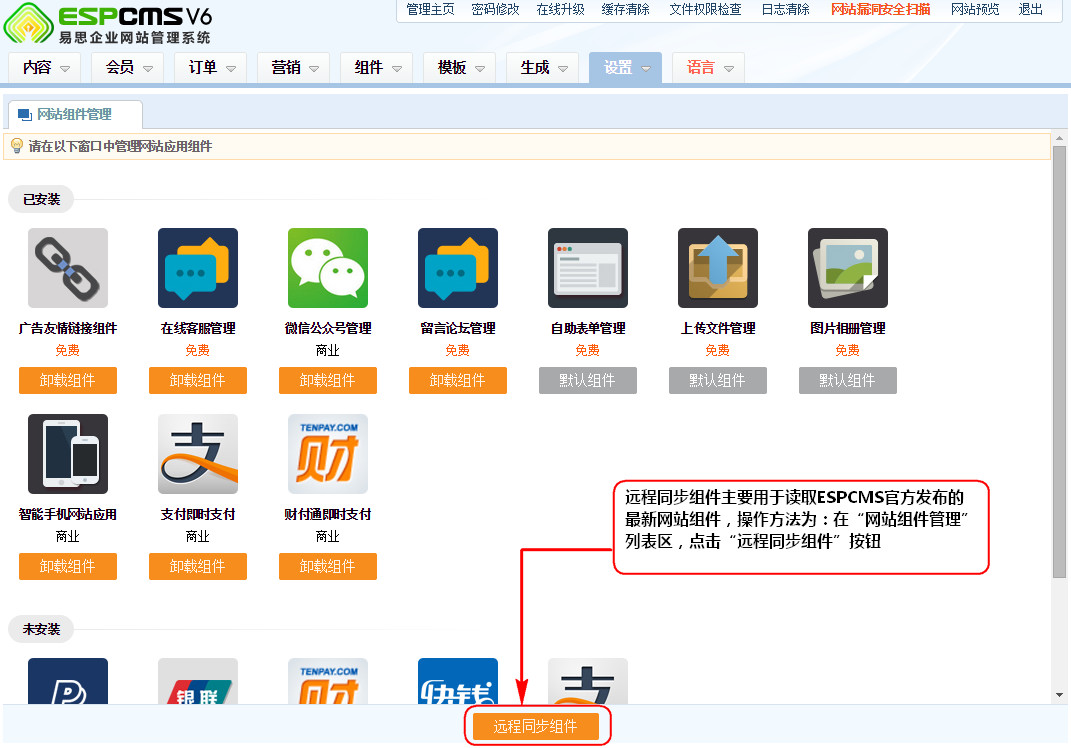Click 商业 under 微信公众号管理
The height and width of the screenshot is (748, 1071).
click(328, 350)
